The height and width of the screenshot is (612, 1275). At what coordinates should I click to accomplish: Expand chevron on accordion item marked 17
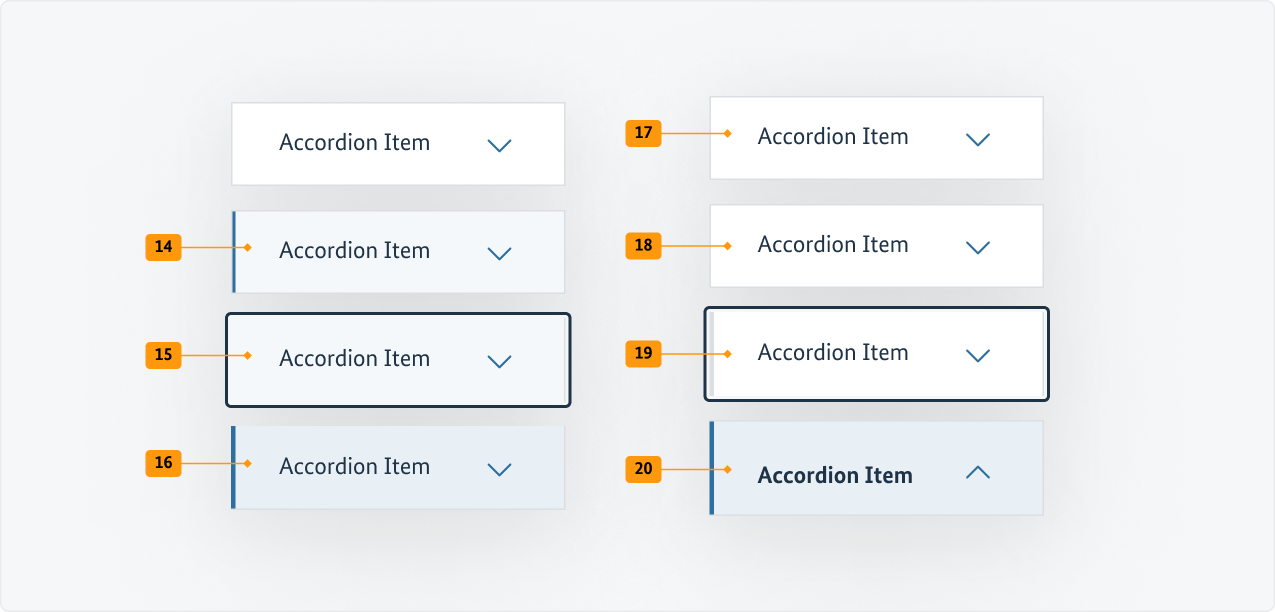tap(978, 139)
